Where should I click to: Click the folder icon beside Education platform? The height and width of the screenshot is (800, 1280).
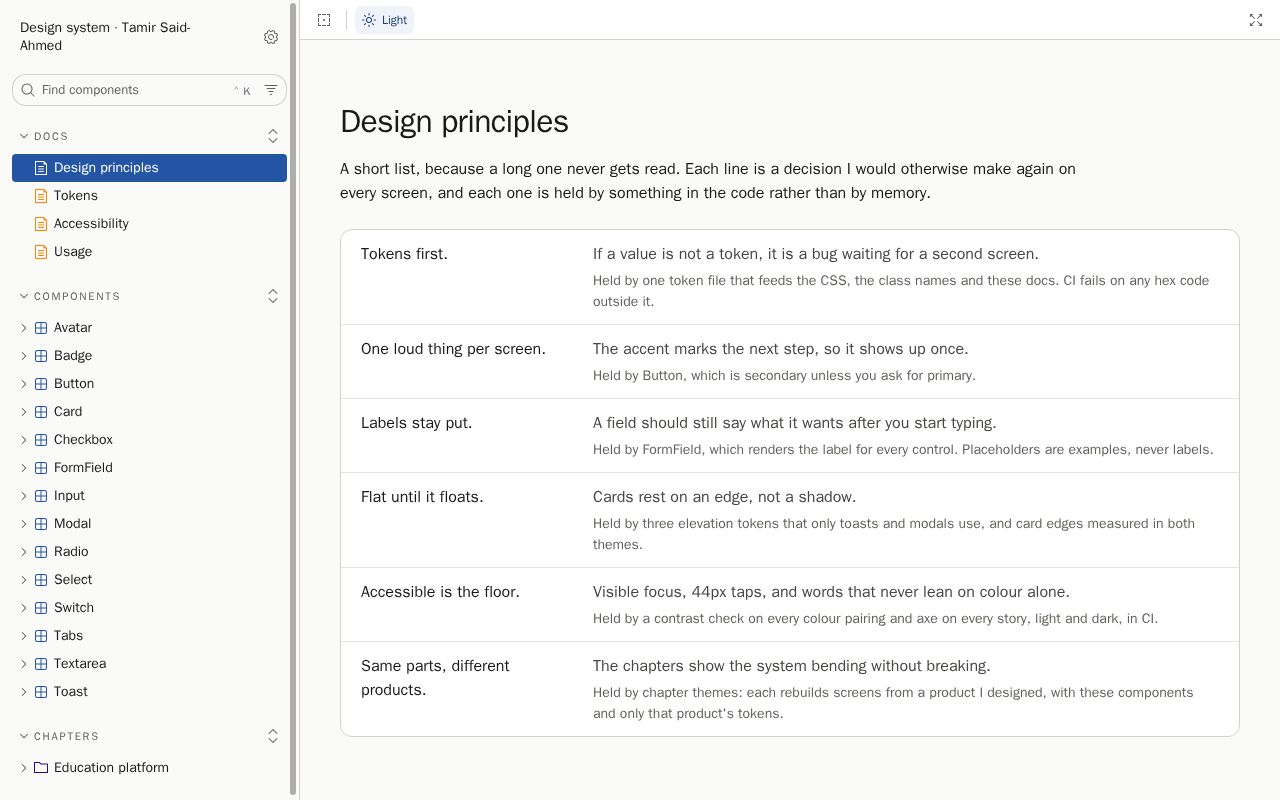coord(41,768)
